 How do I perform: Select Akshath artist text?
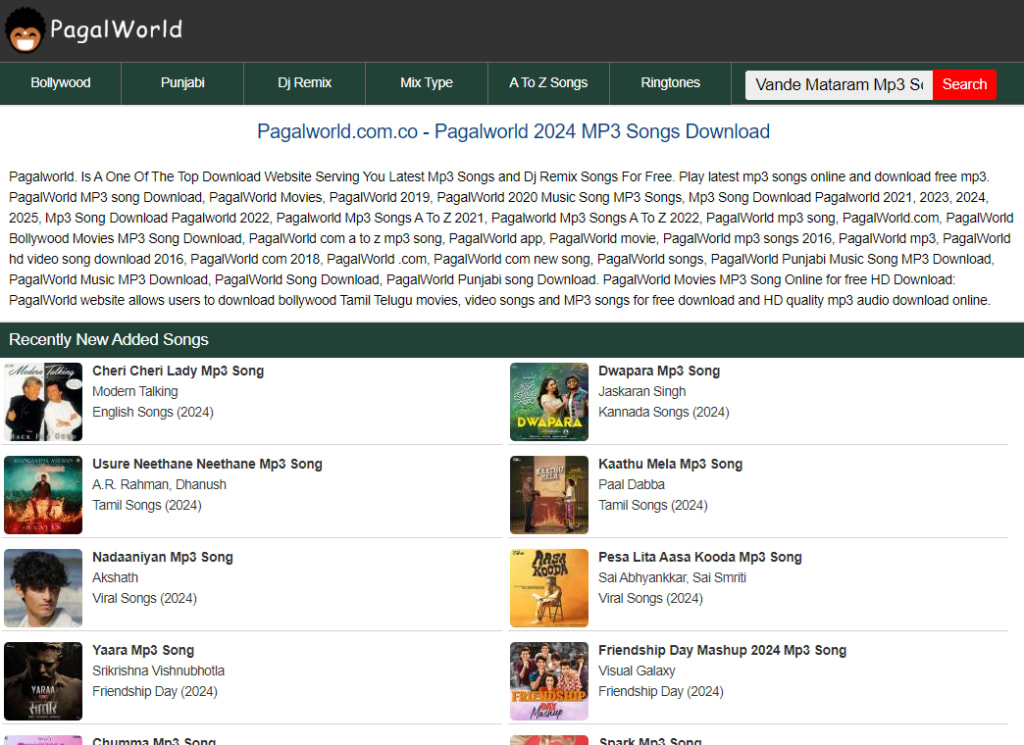coord(115,578)
